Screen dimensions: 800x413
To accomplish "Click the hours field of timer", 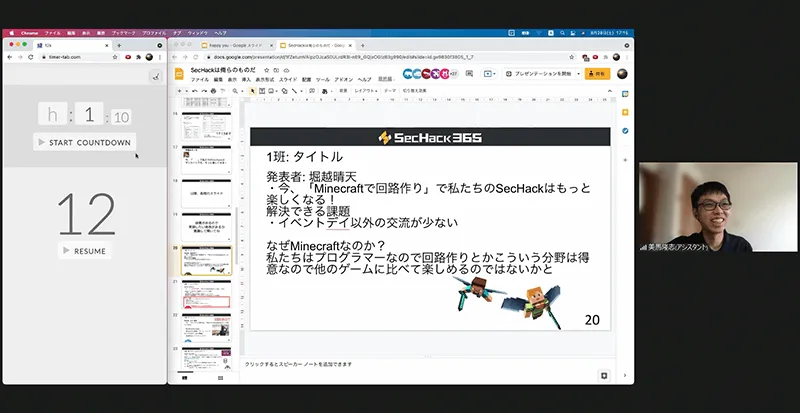I will click(x=53, y=114).
